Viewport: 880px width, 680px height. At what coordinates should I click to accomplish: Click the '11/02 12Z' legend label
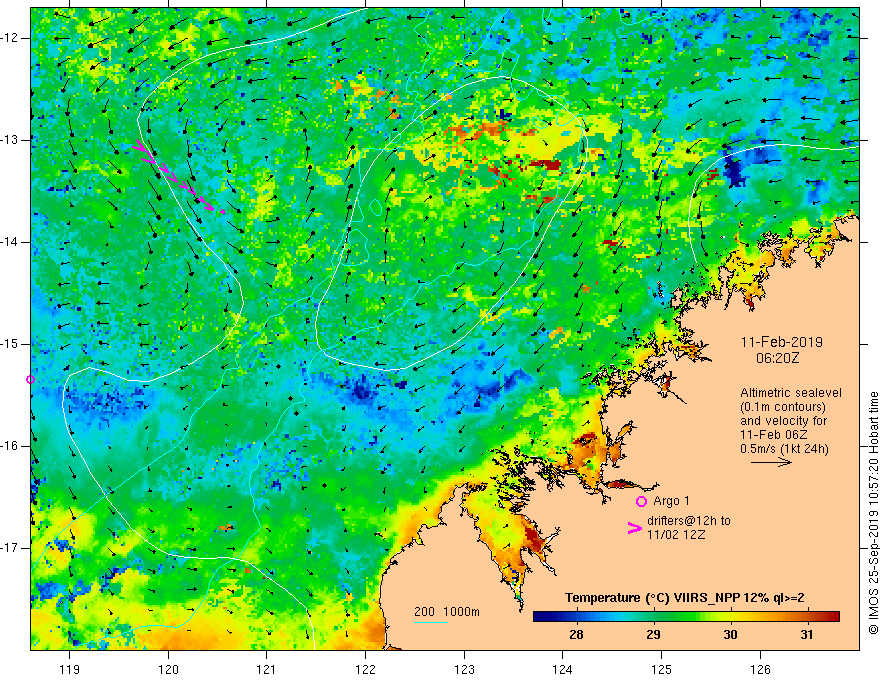[676, 535]
